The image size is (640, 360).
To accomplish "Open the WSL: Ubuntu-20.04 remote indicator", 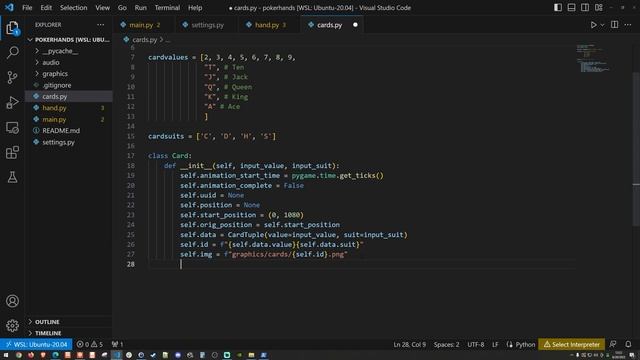I will (36, 344).
